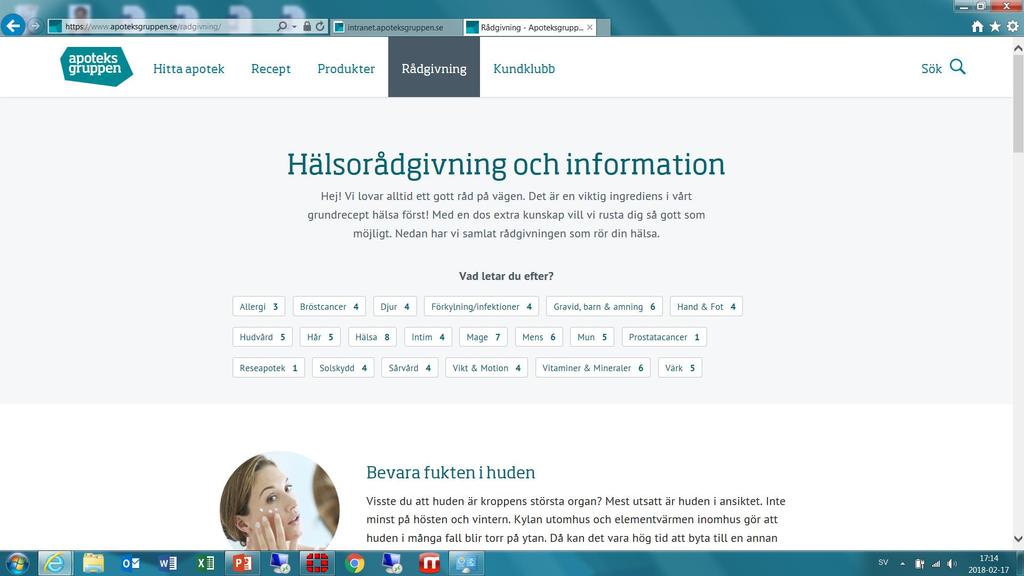Image resolution: width=1024 pixels, height=576 pixels.
Task: Refresh the page with reload icon
Action: tap(320, 27)
